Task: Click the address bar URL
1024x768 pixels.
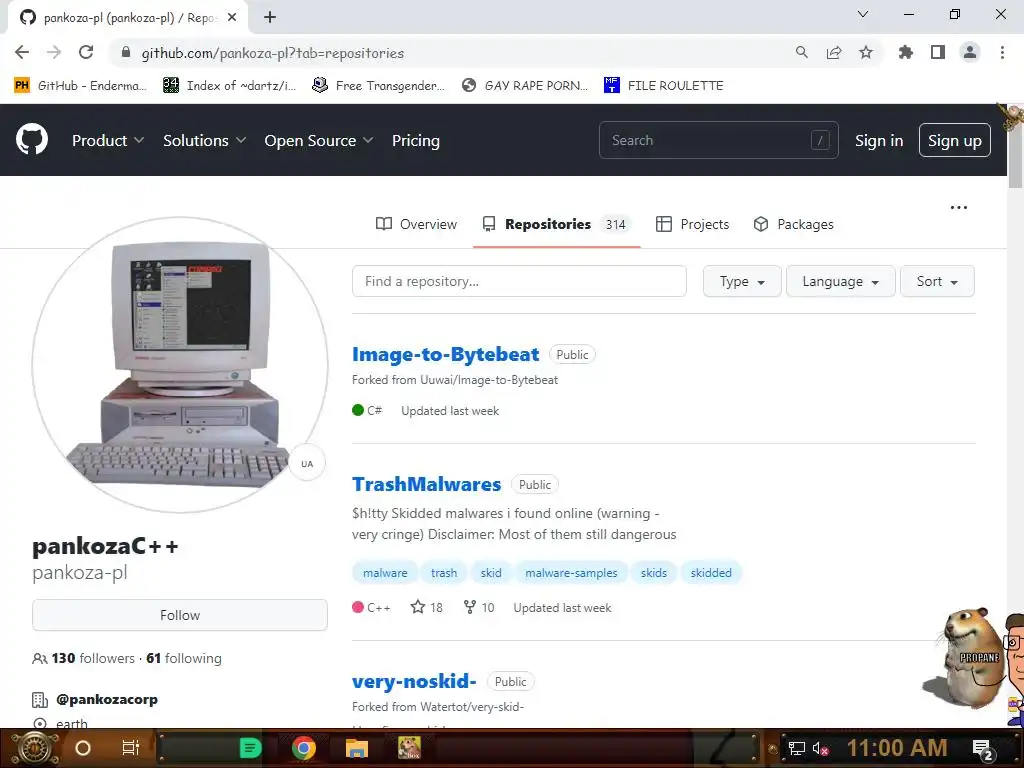Action: [x=272, y=53]
